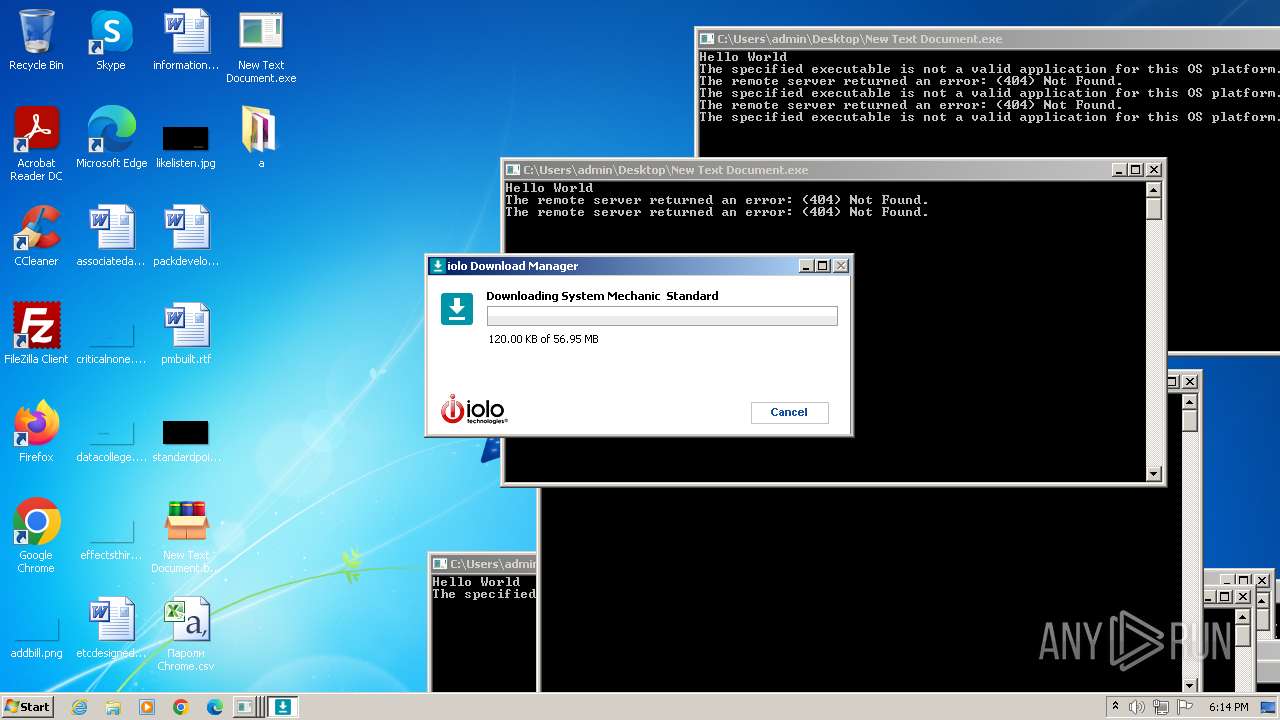Click bottom-left console window title bar
The height and width of the screenshot is (720, 1280).
pyautogui.click(x=484, y=564)
